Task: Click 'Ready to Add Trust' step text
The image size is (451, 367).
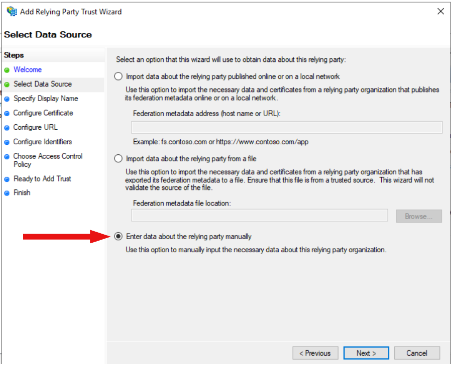Action: (42, 179)
